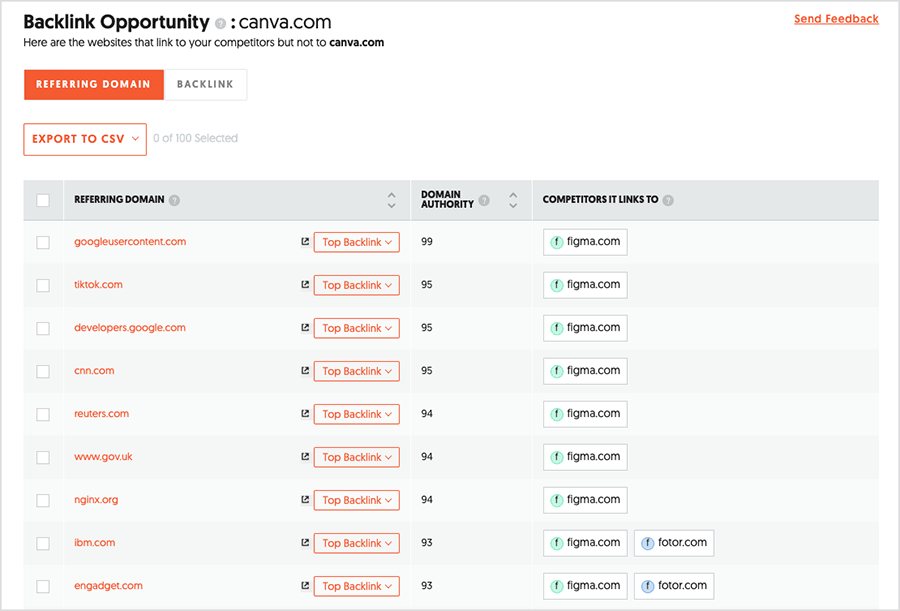Check the reuters.com row checkbox
The image size is (900, 611).
[x=43, y=415]
